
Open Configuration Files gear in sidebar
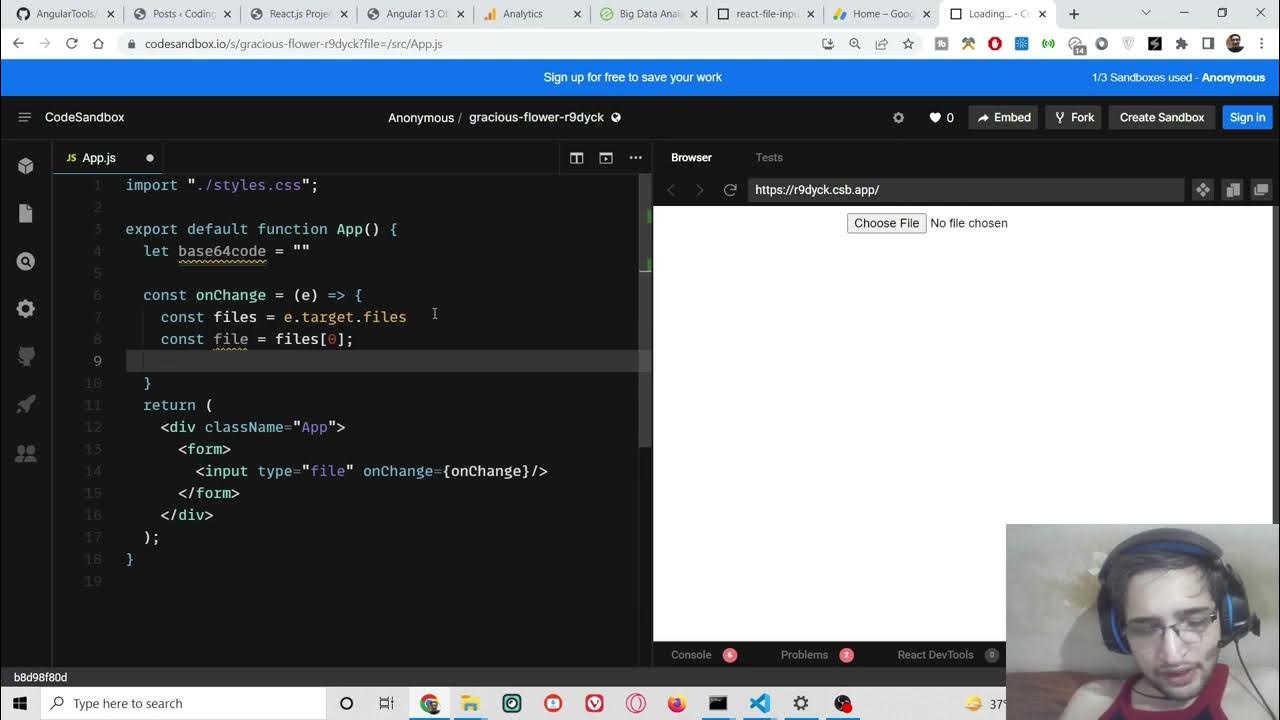26,309
